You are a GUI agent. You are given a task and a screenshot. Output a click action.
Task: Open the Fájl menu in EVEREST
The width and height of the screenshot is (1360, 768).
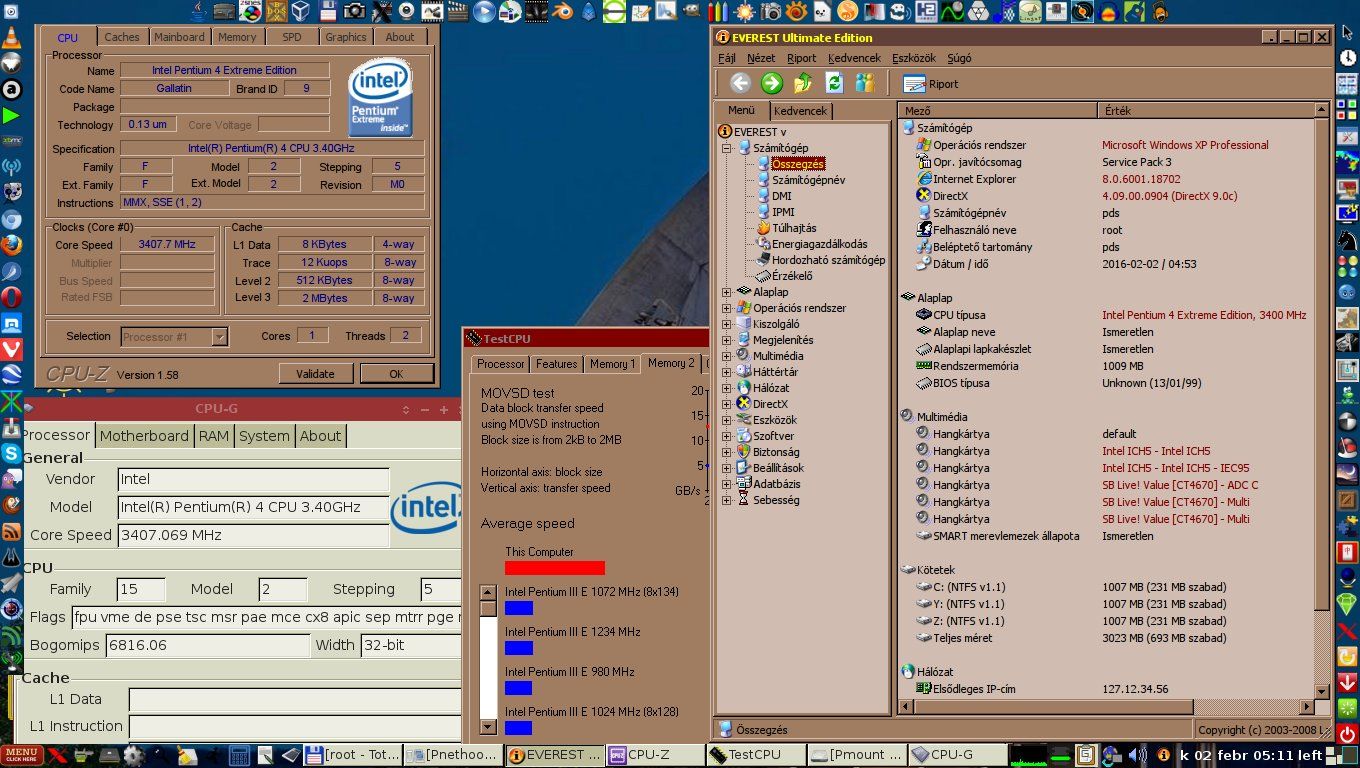pos(727,58)
